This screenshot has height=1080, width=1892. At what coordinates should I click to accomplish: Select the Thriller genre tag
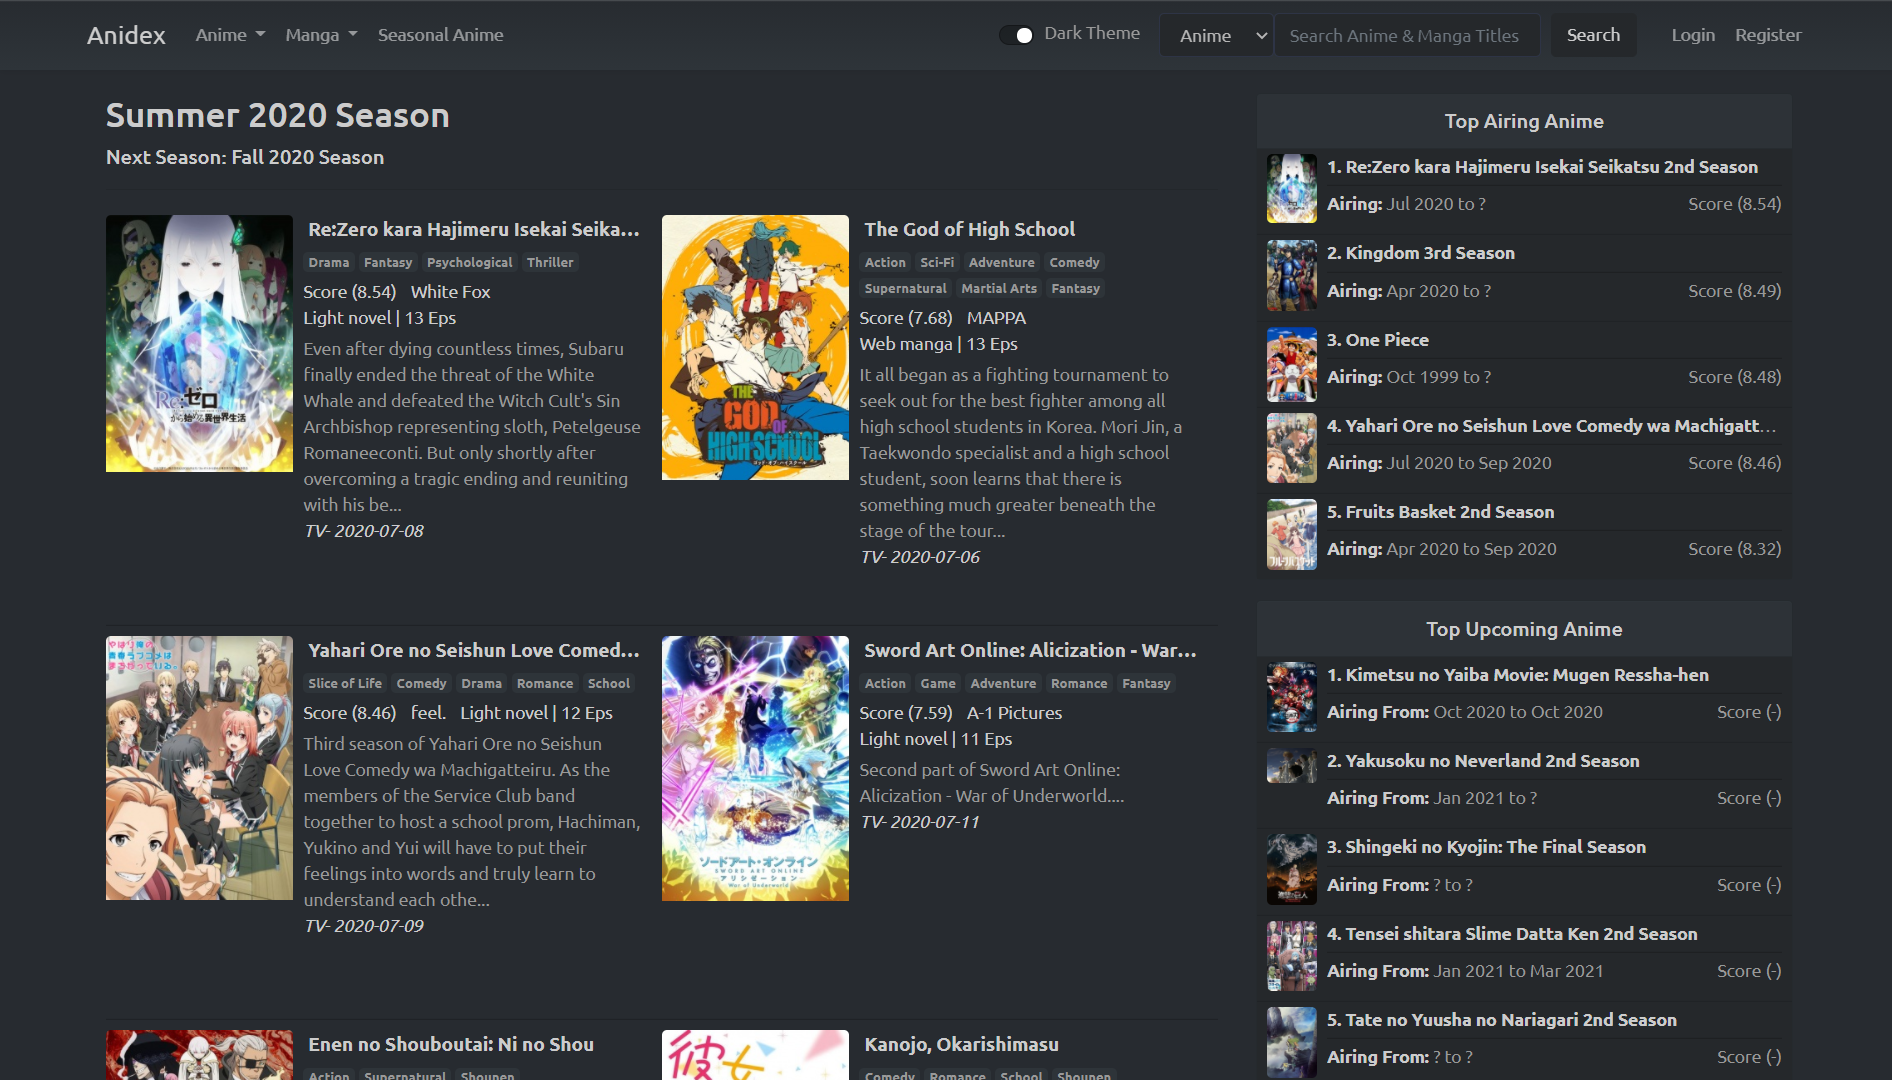550,262
